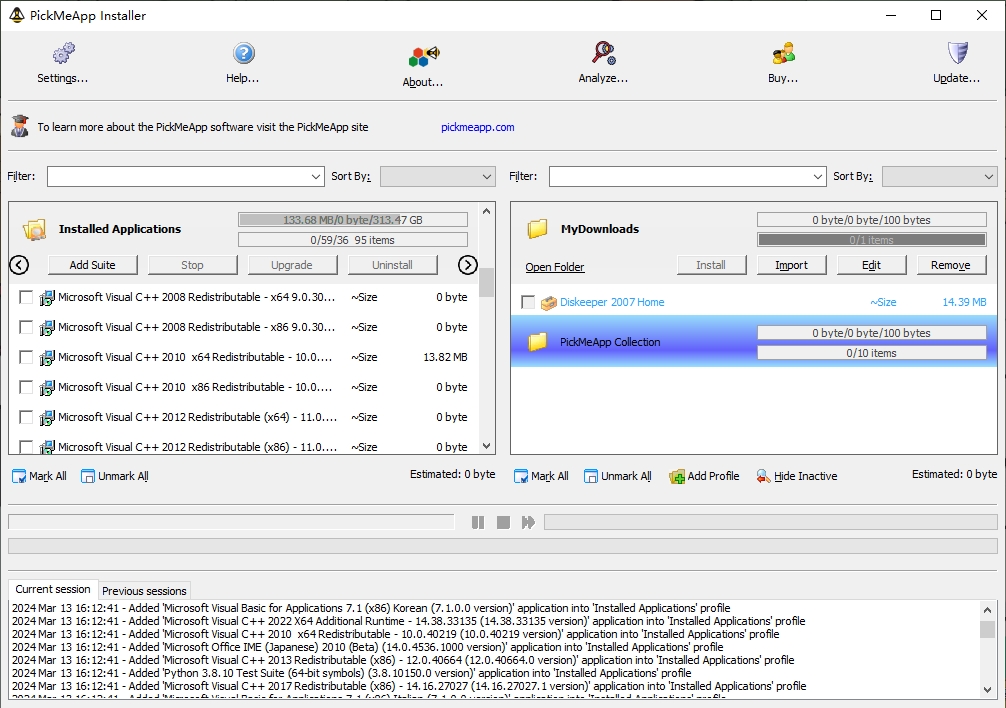Click the Add Profile icon

pyautogui.click(x=677, y=477)
